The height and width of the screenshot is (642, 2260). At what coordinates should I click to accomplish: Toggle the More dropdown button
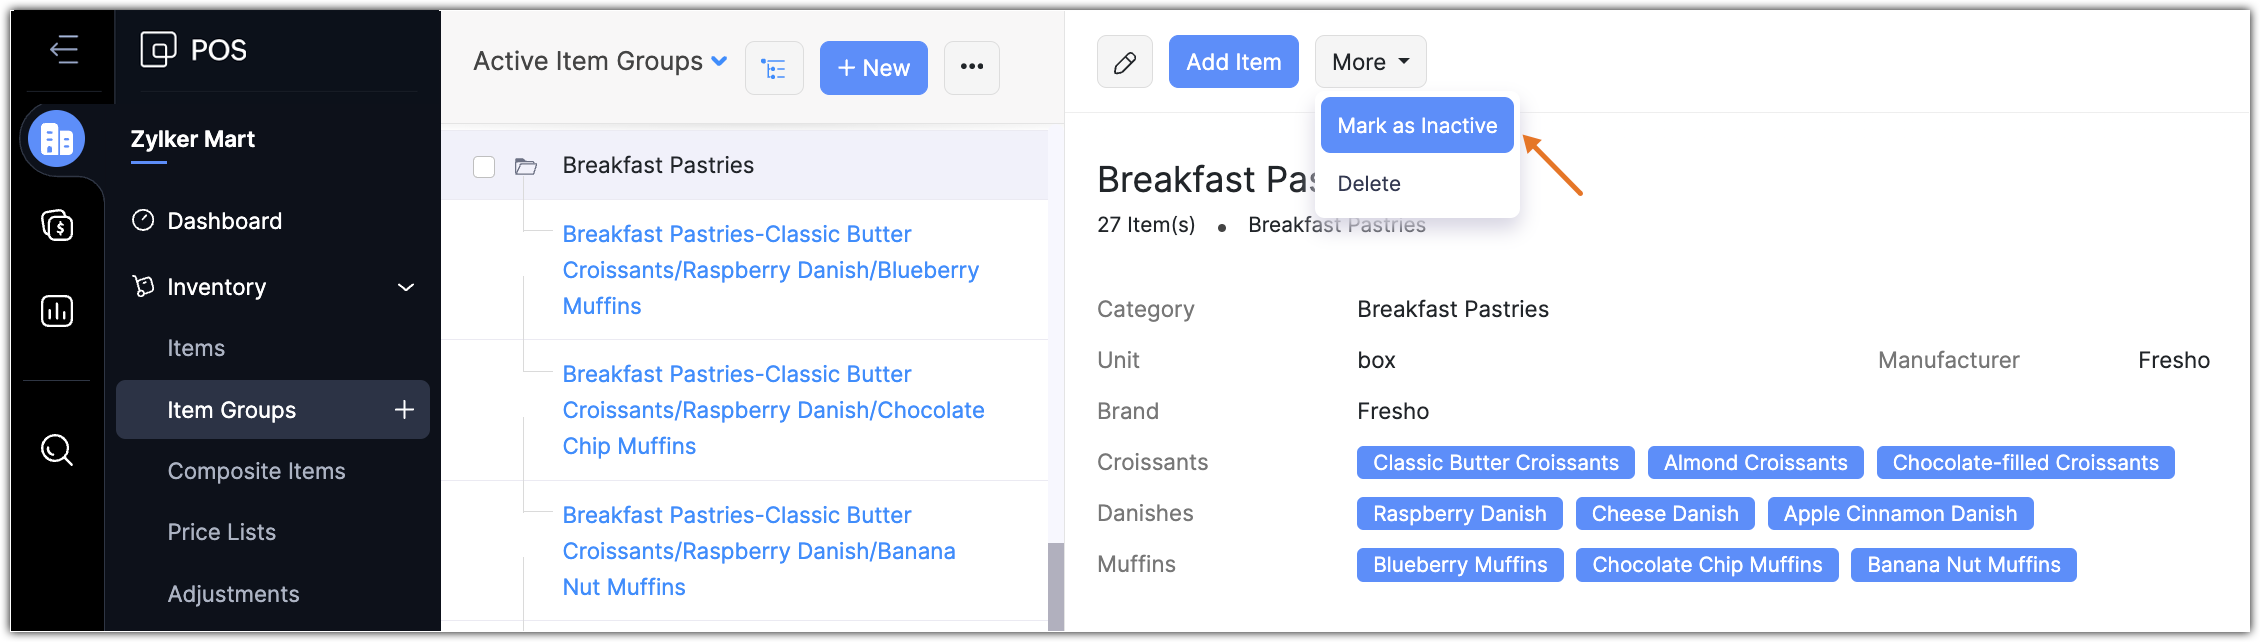point(1370,62)
